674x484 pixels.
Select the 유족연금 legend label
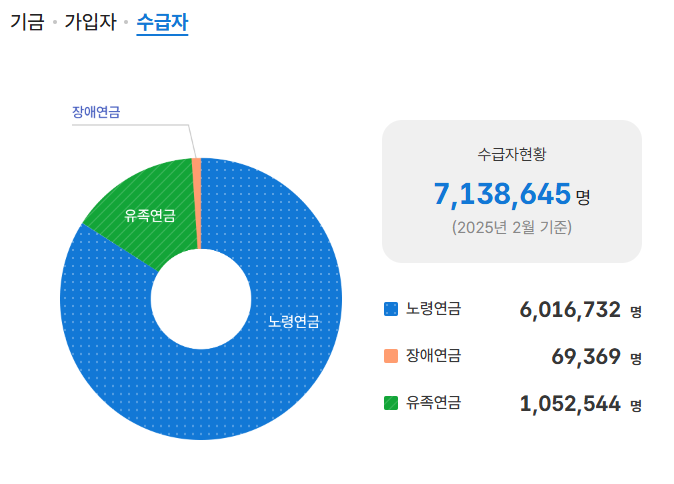[x=433, y=403]
